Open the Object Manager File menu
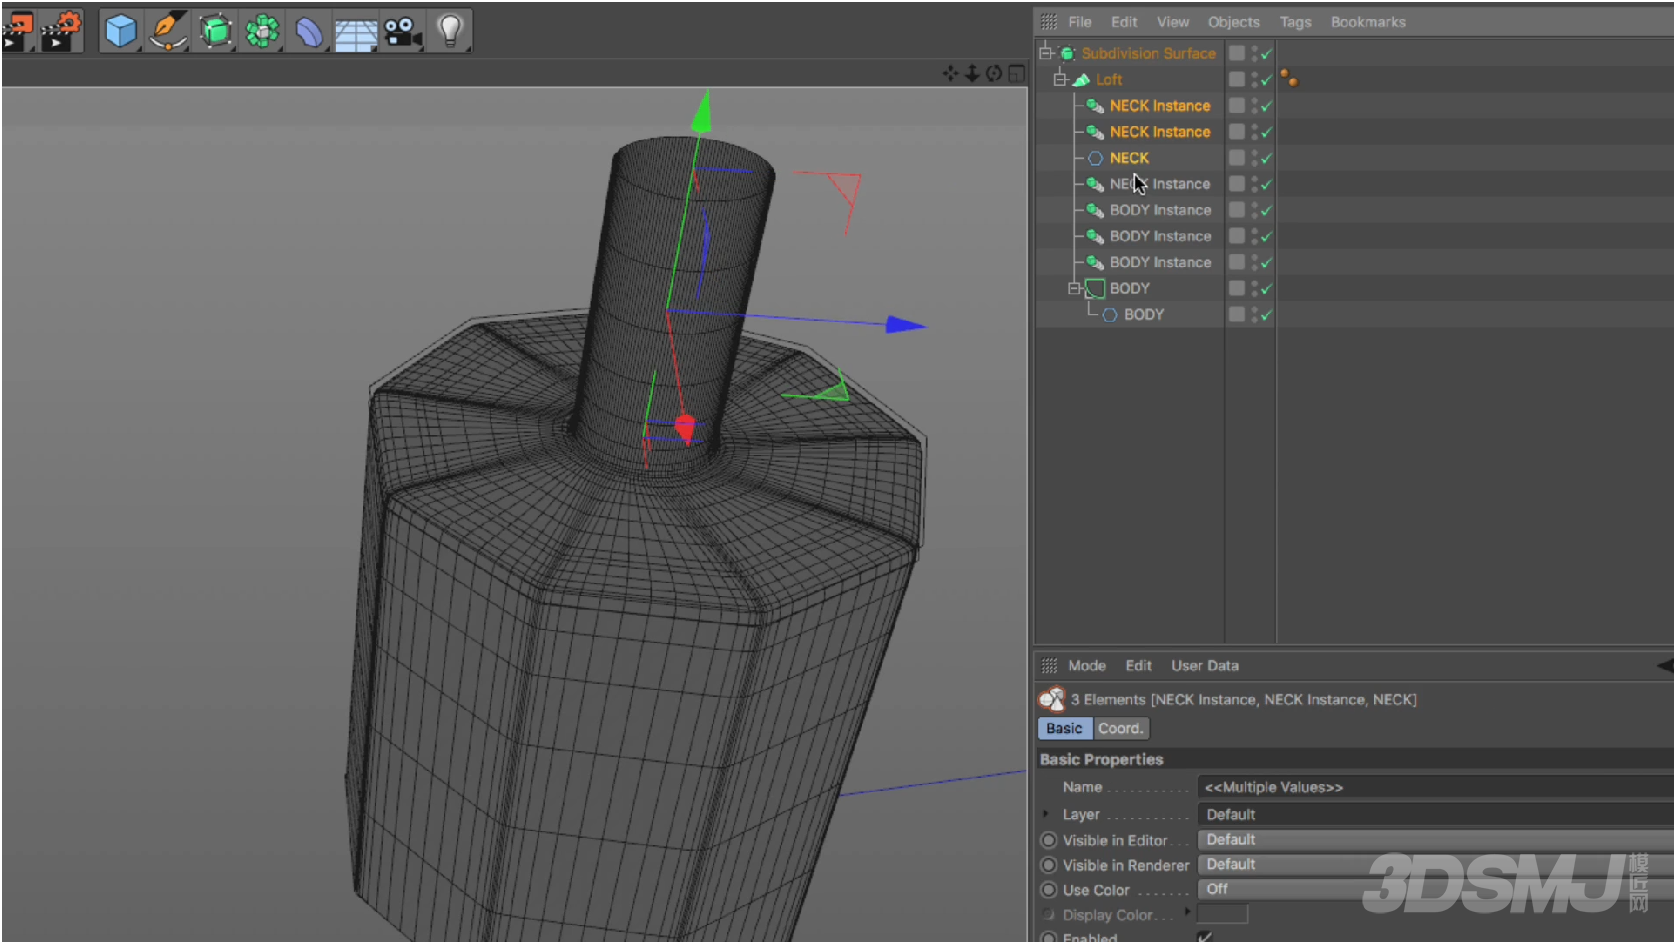 [1080, 22]
